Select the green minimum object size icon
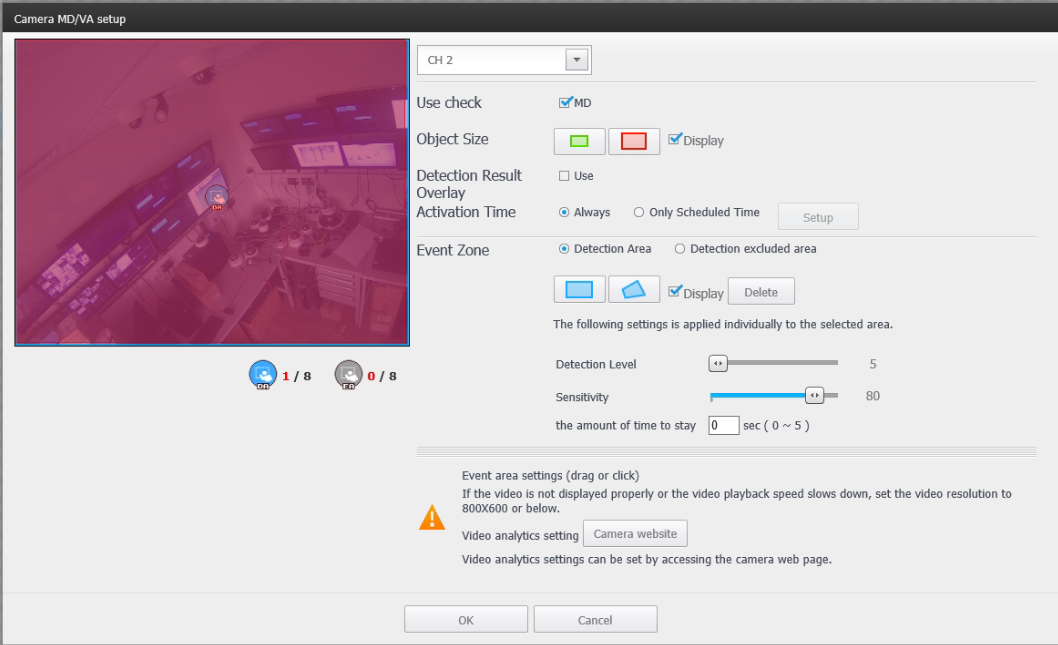The image size is (1058, 645). pos(579,141)
